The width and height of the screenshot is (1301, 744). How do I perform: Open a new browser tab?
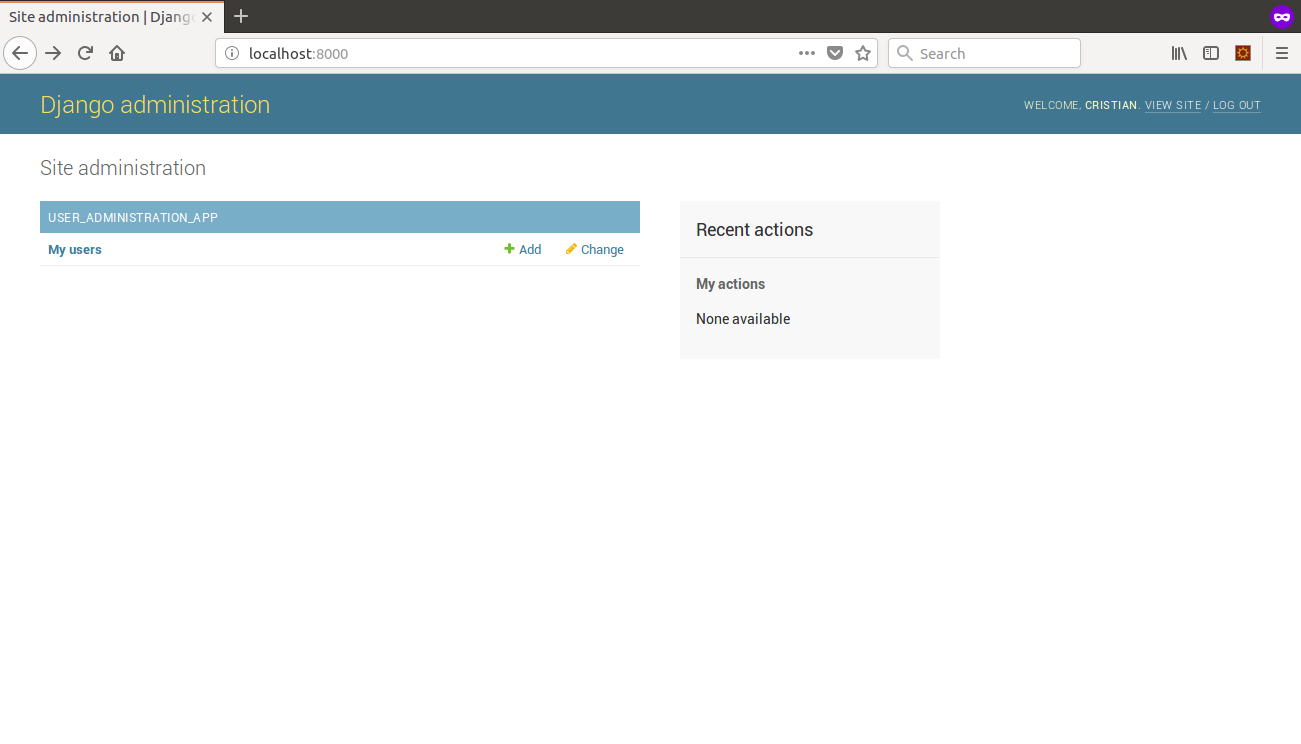tap(241, 16)
